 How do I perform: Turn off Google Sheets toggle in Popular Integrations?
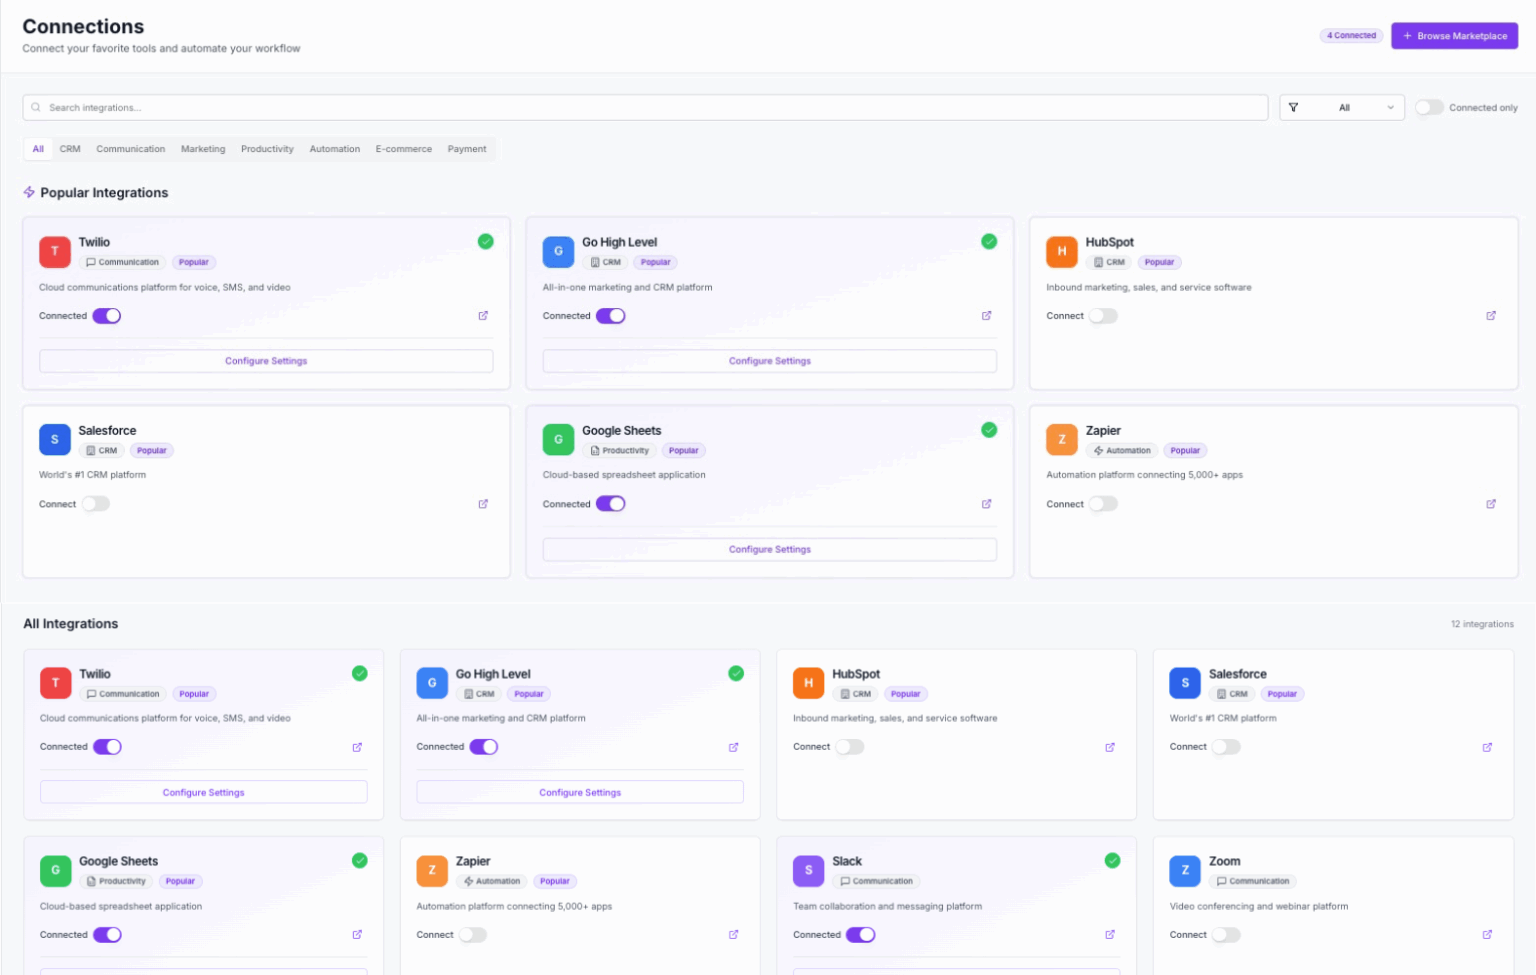click(x=611, y=504)
